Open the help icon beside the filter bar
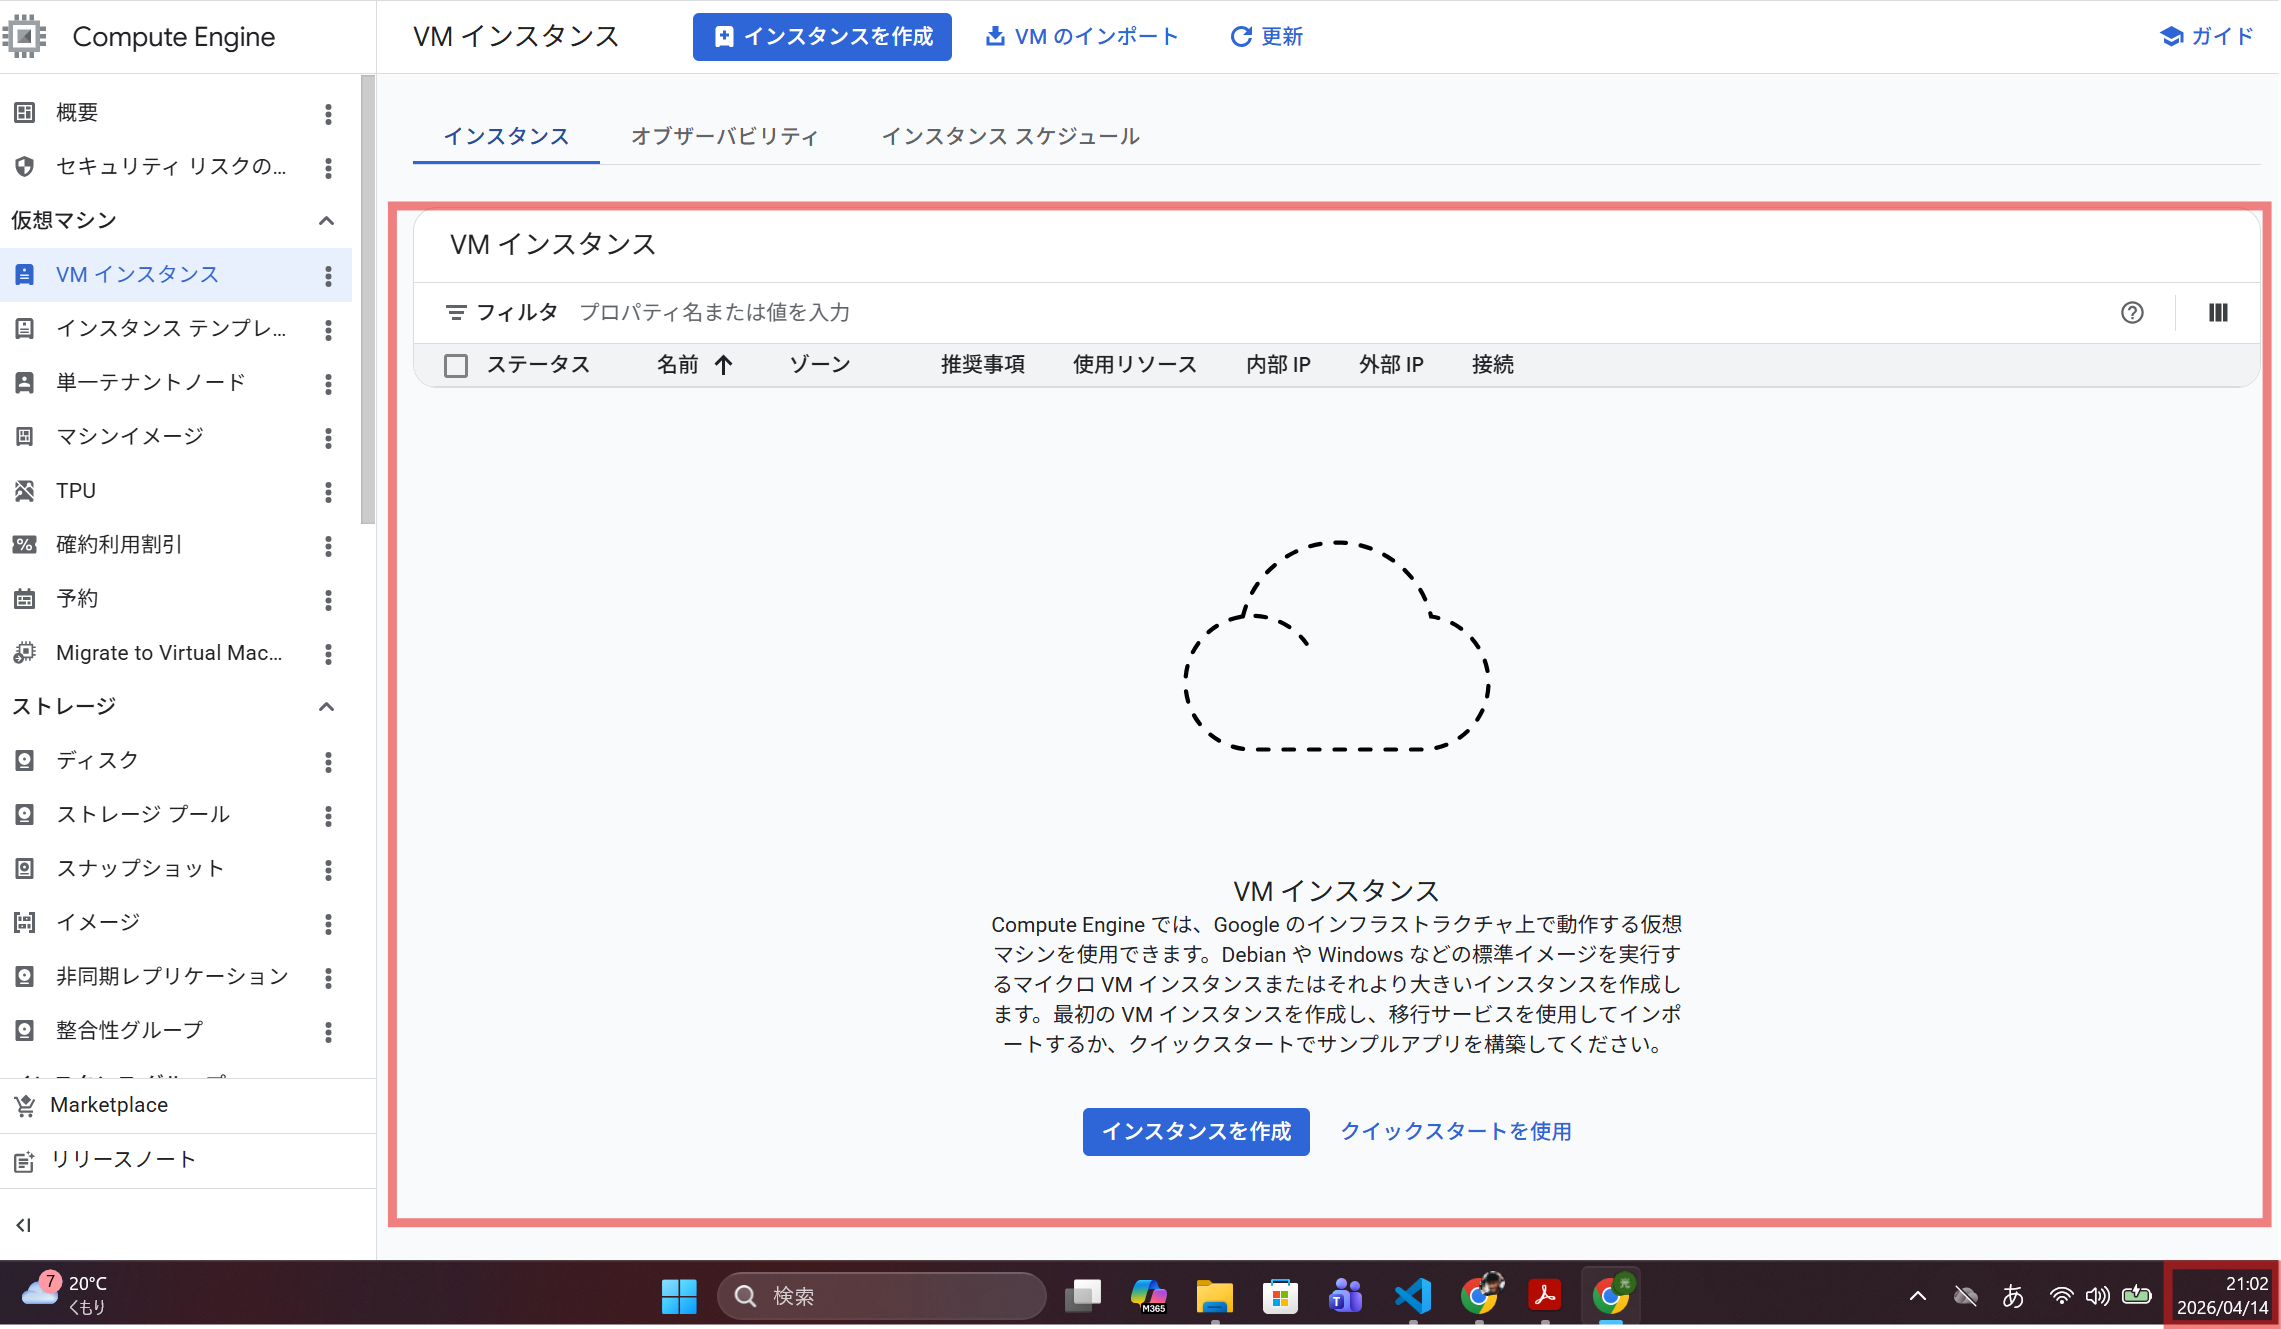 click(x=2133, y=312)
